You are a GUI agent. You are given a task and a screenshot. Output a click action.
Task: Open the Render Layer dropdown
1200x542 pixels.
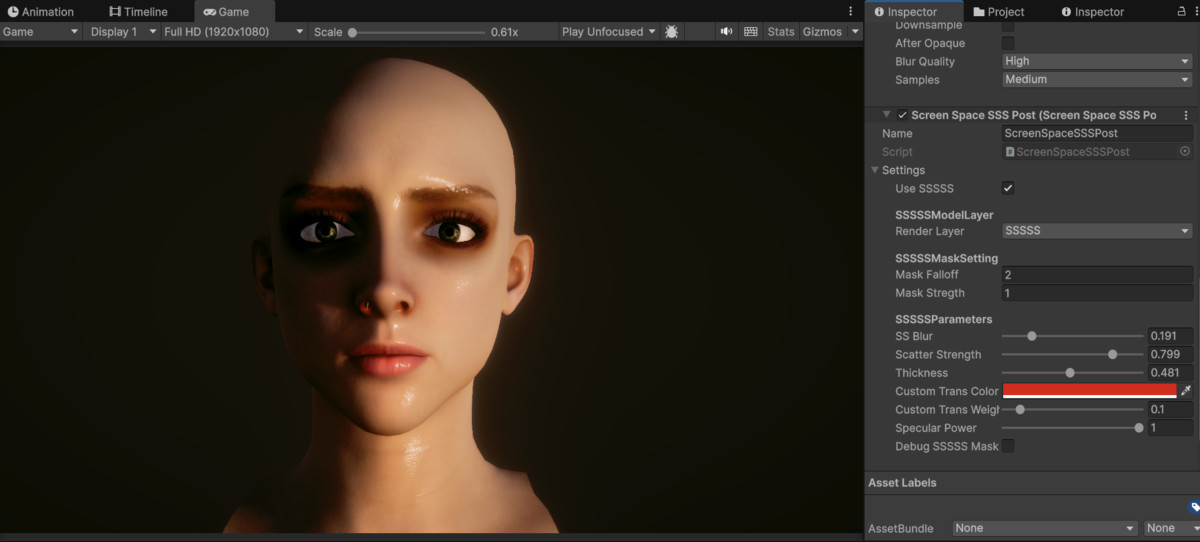(x=1097, y=231)
